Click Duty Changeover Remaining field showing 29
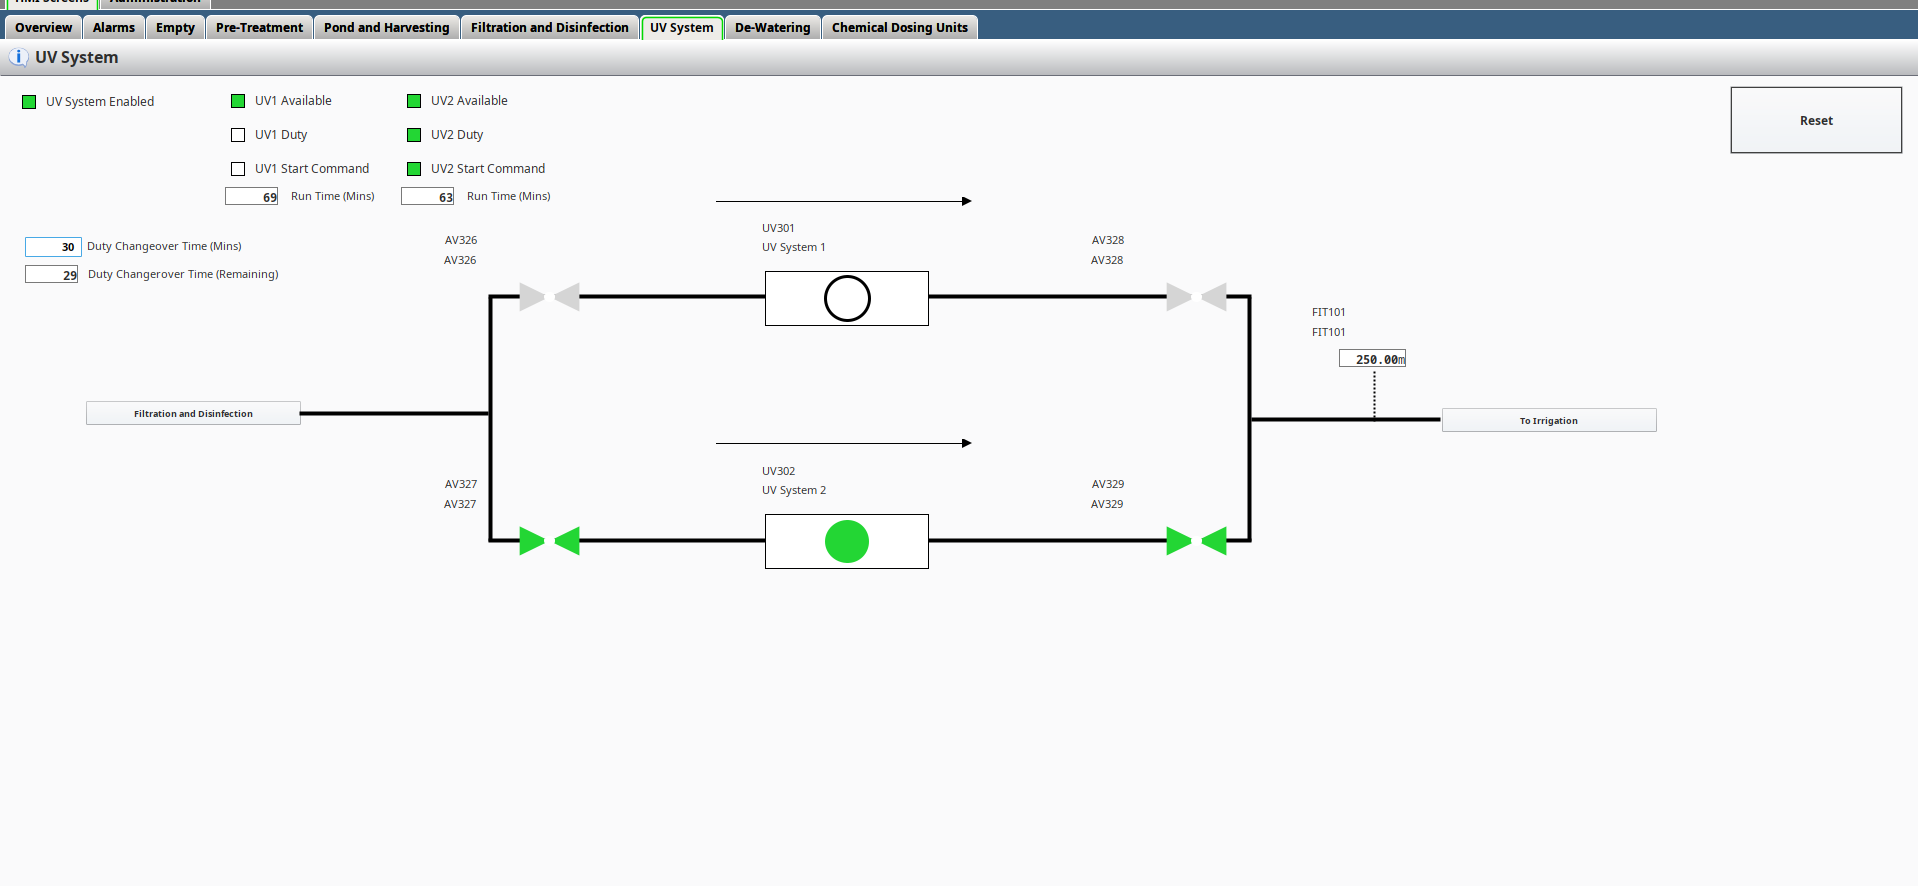This screenshot has height=886, width=1918. pyautogui.click(x=52, y=274)
